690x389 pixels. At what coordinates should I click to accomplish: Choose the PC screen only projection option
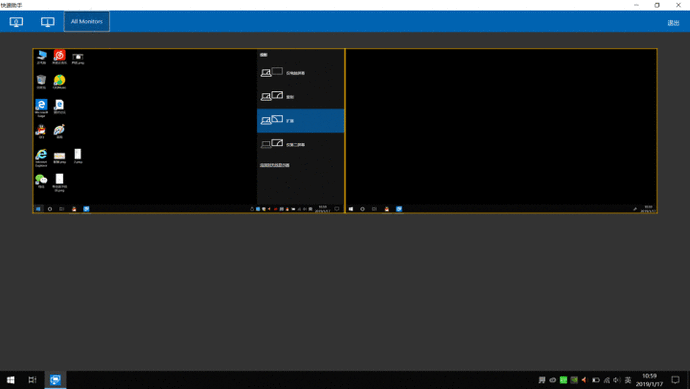[x=301, y=73]
